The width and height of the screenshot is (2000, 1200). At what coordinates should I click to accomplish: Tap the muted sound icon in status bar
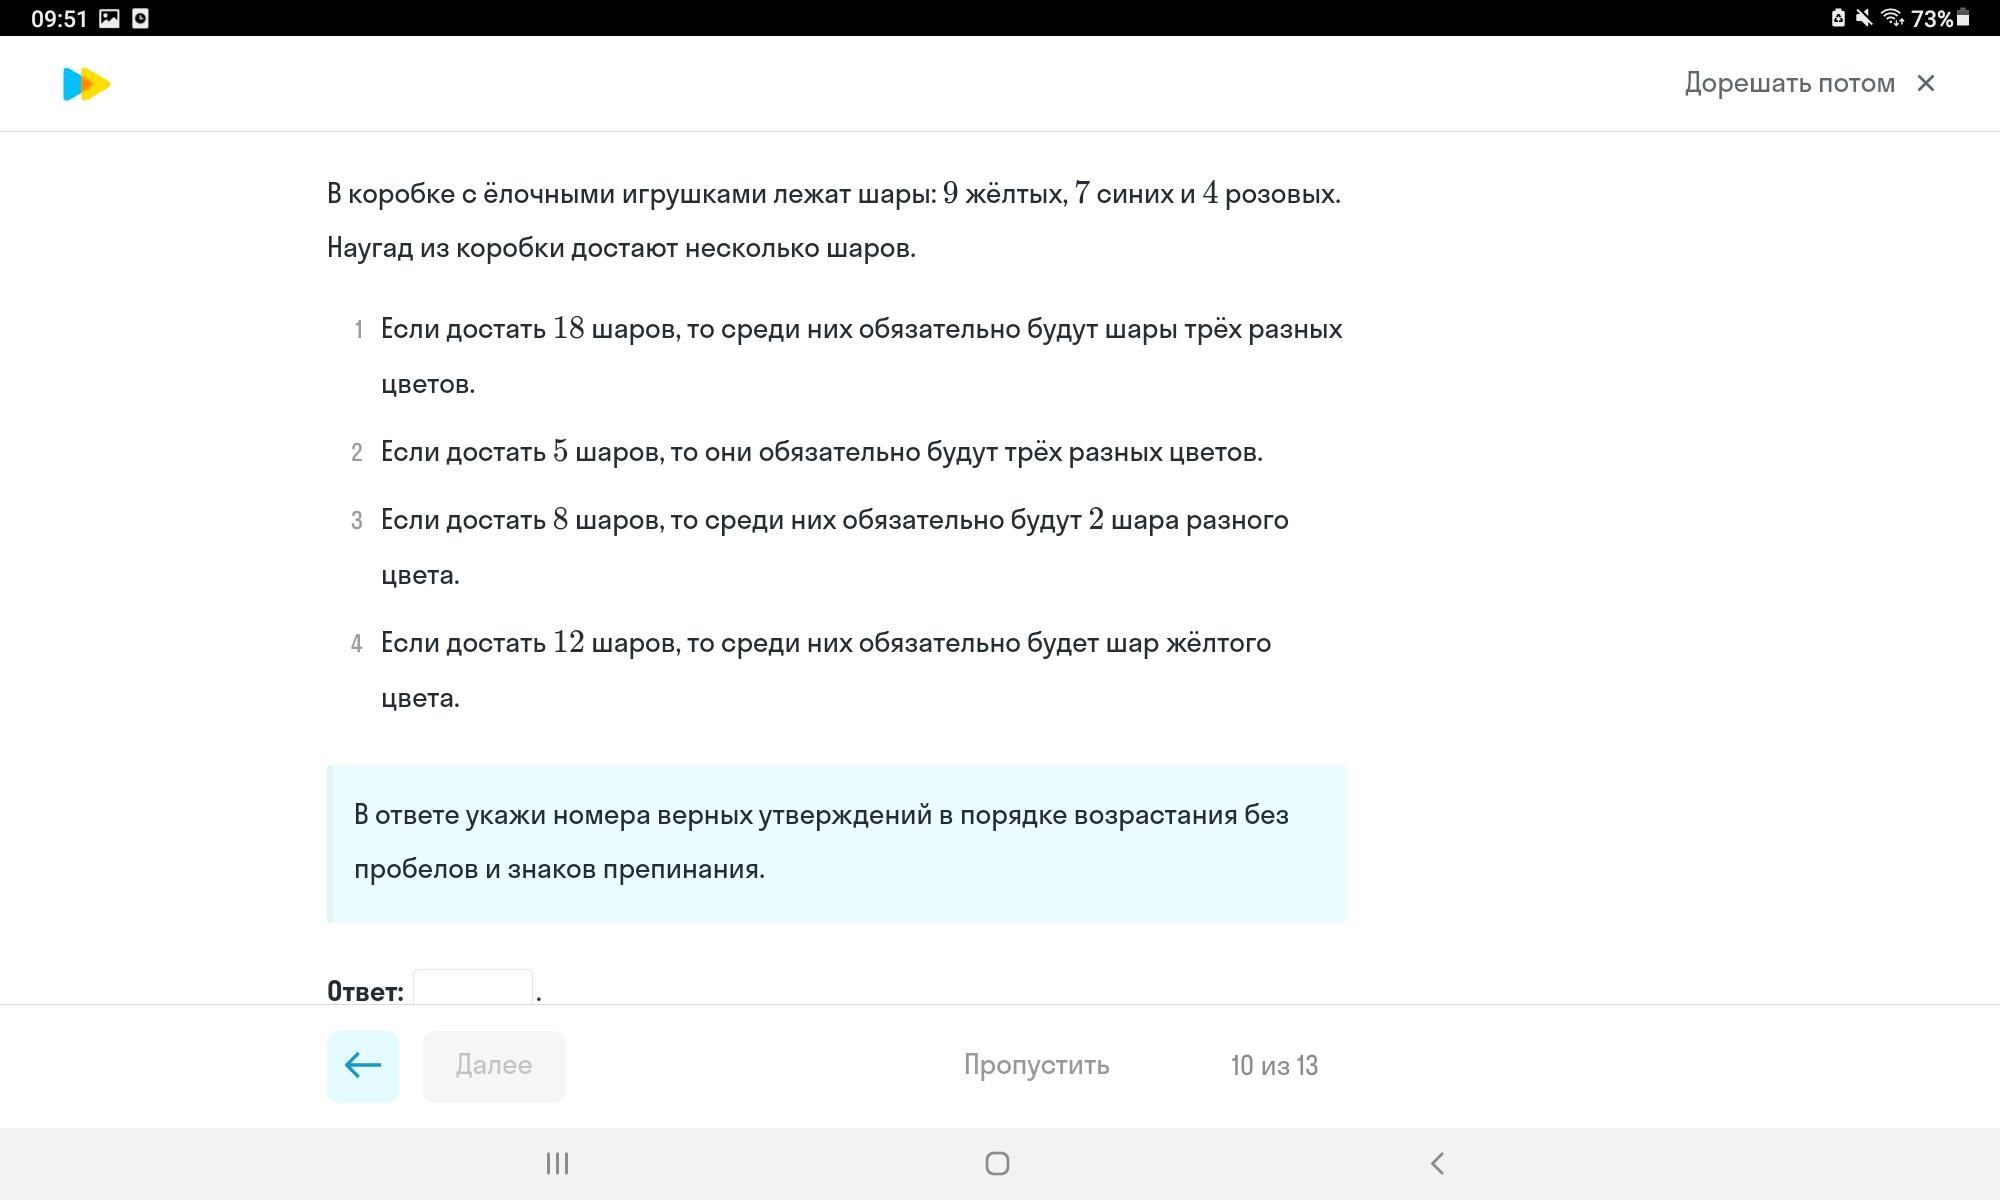coord(1864,18)
